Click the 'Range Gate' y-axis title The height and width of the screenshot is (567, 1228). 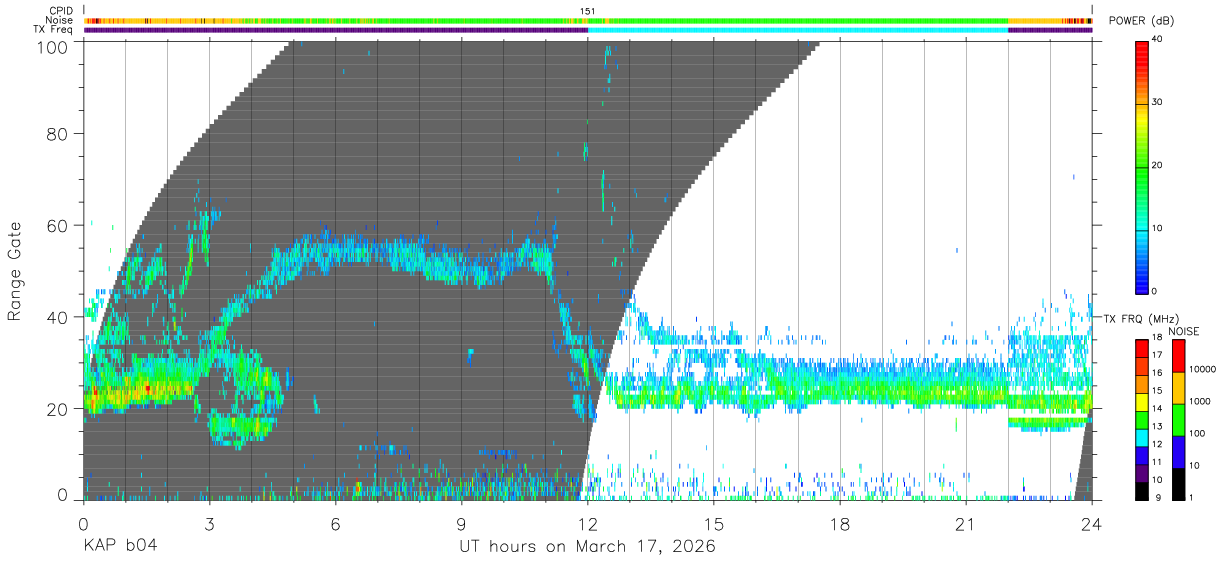(x=15, y=270)
